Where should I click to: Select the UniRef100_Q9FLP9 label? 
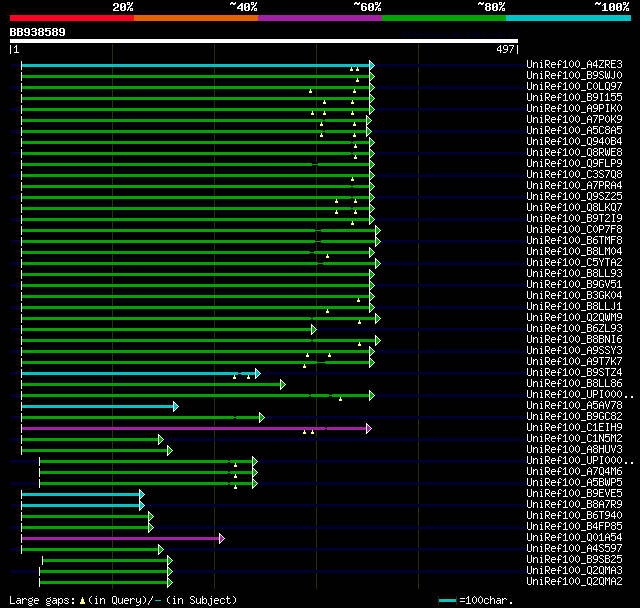click(x=574, y=164)
